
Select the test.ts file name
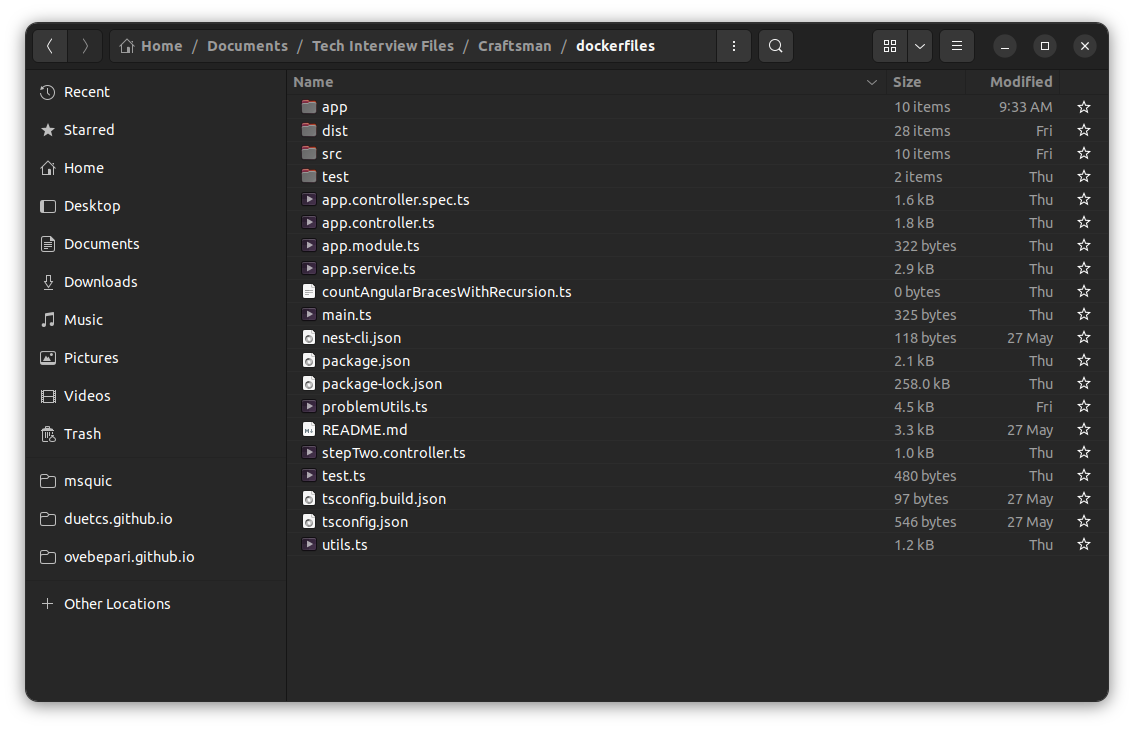tap(344, 476)
